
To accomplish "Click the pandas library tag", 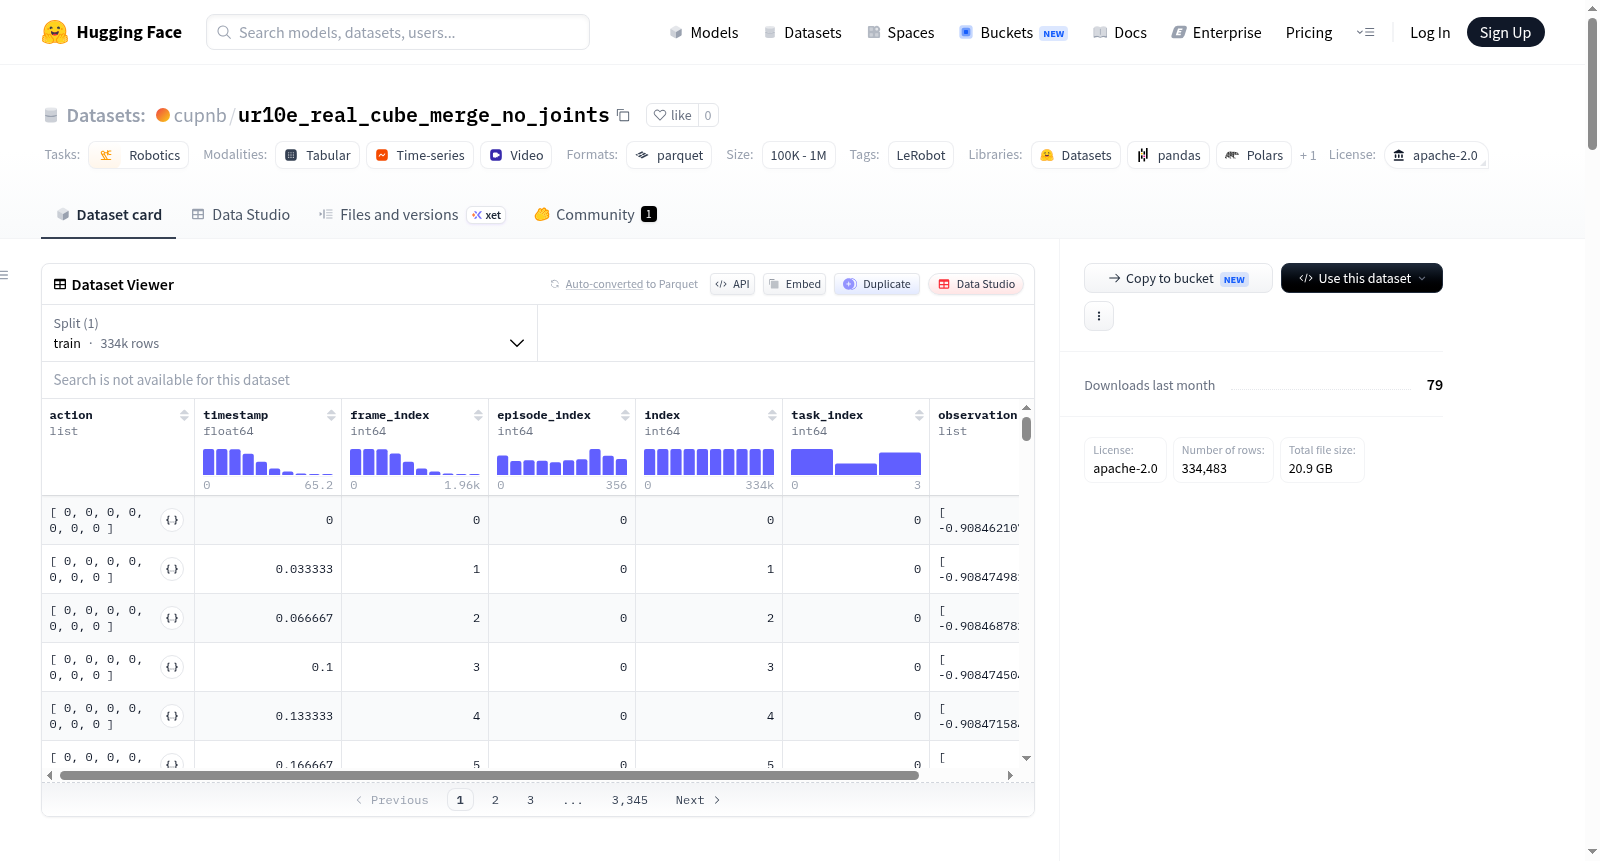I will (x=1169, y=155).
